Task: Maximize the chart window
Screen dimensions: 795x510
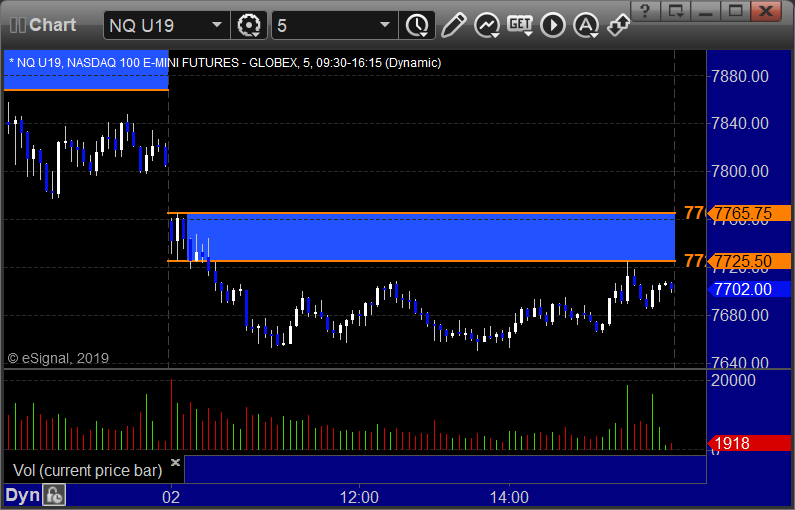Action: (735, 11)
